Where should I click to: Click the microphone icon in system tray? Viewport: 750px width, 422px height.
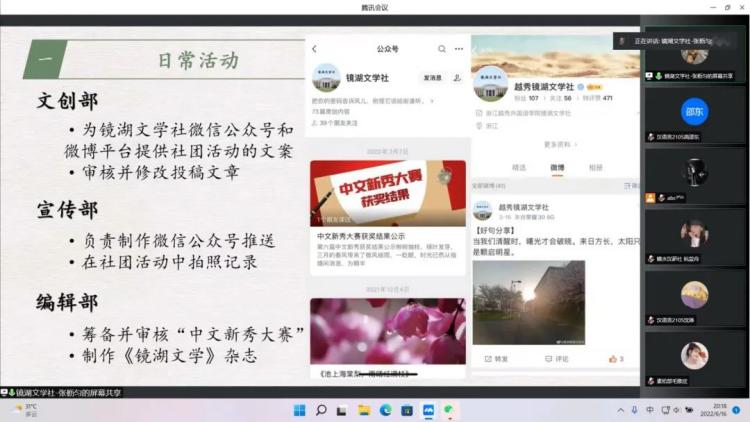point(635,410)
